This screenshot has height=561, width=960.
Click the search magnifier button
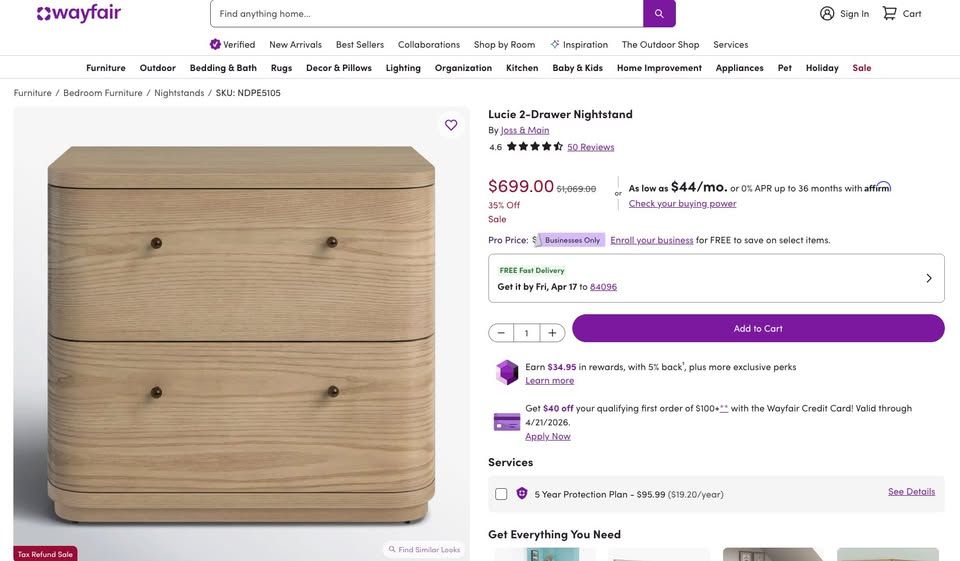click(x=659, y=13)
